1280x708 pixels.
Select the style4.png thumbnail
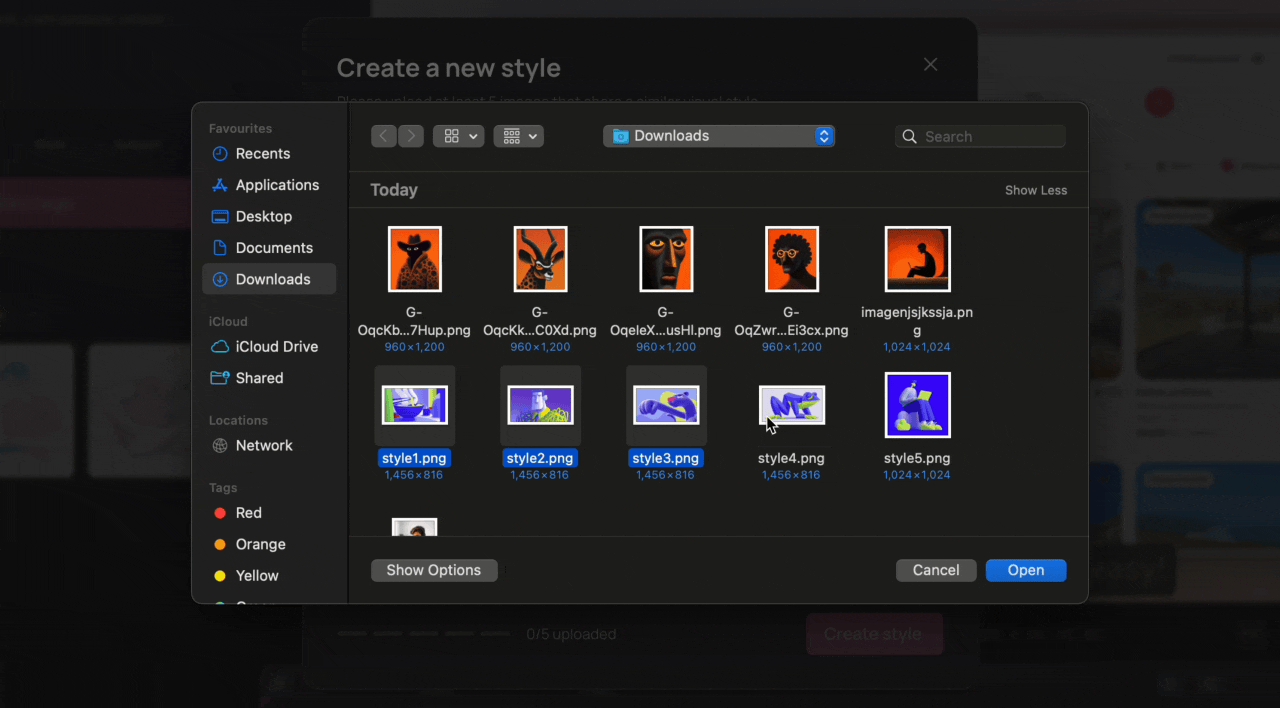tap(791, 405)
